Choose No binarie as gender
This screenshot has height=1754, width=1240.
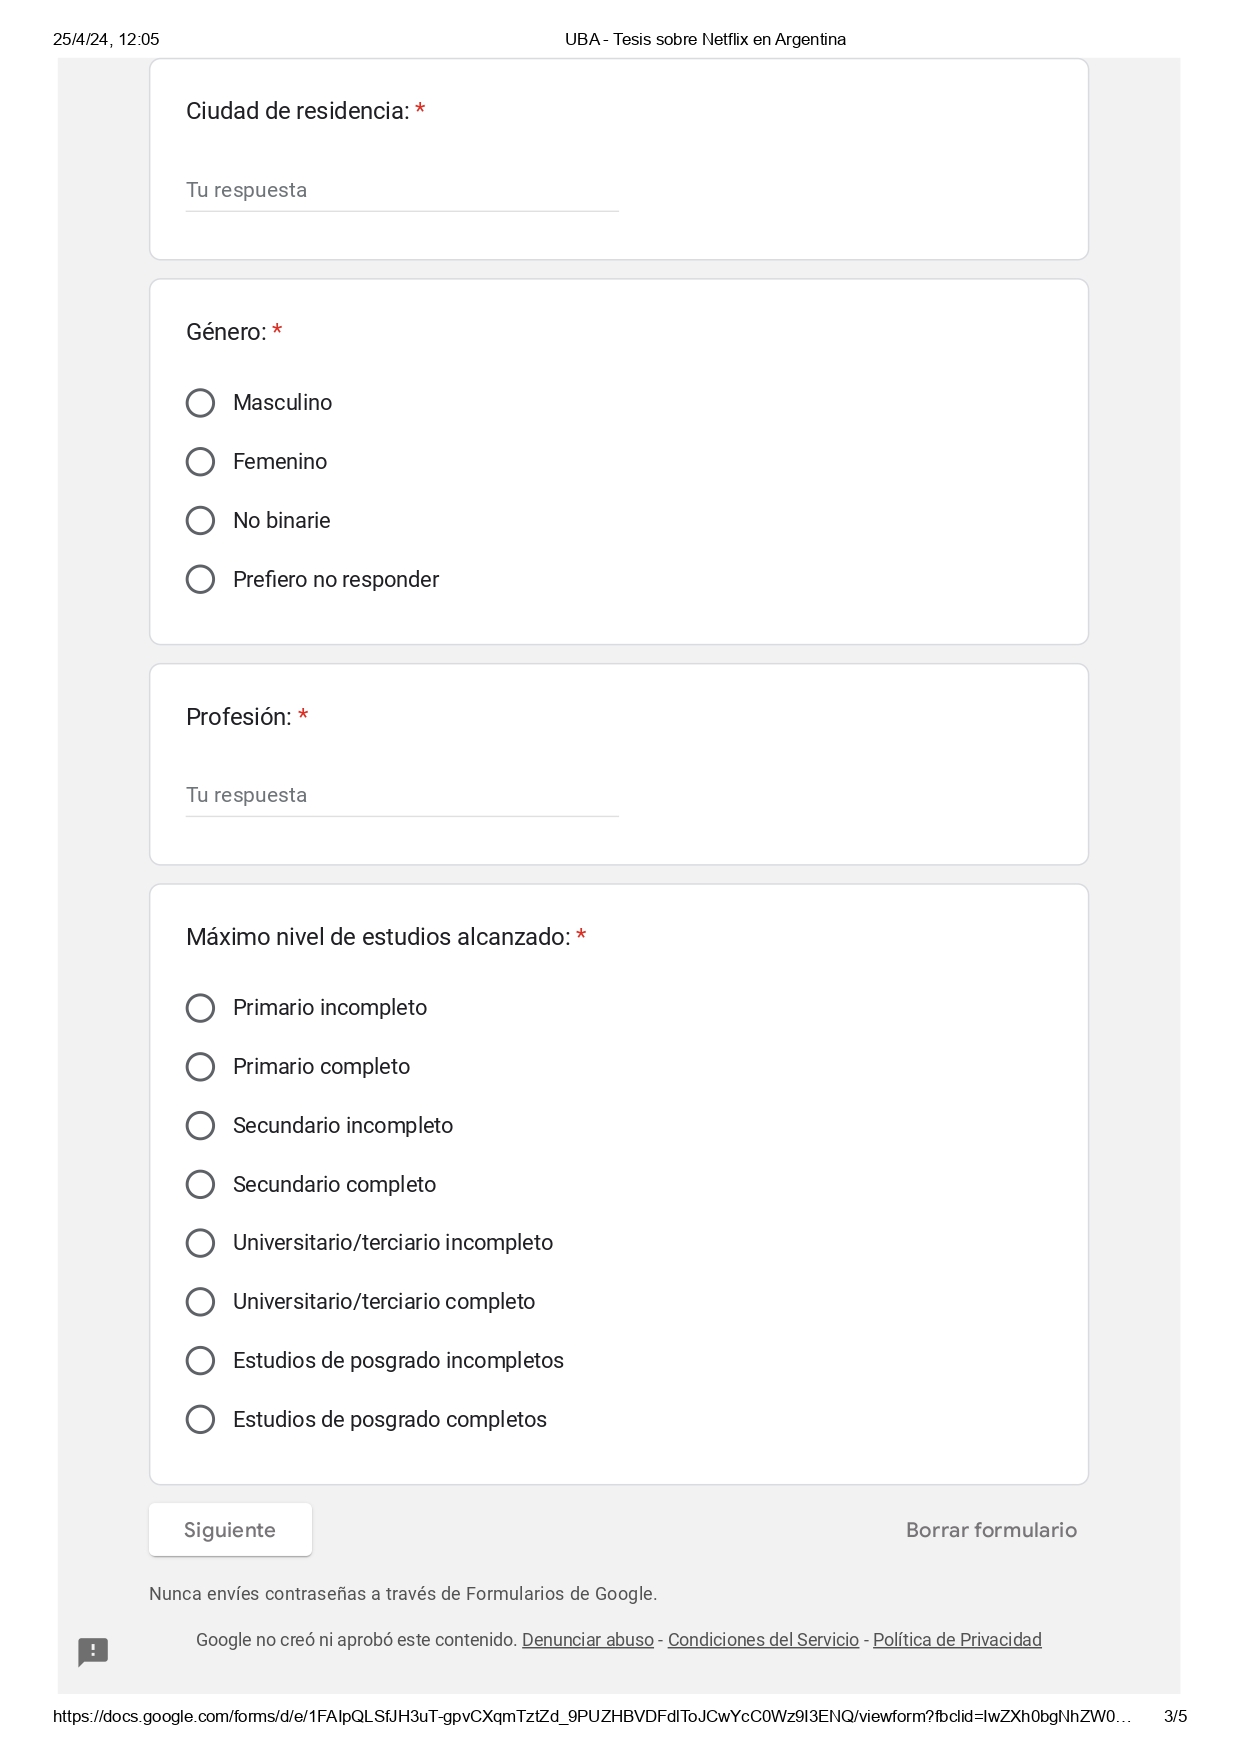[200, 521]
